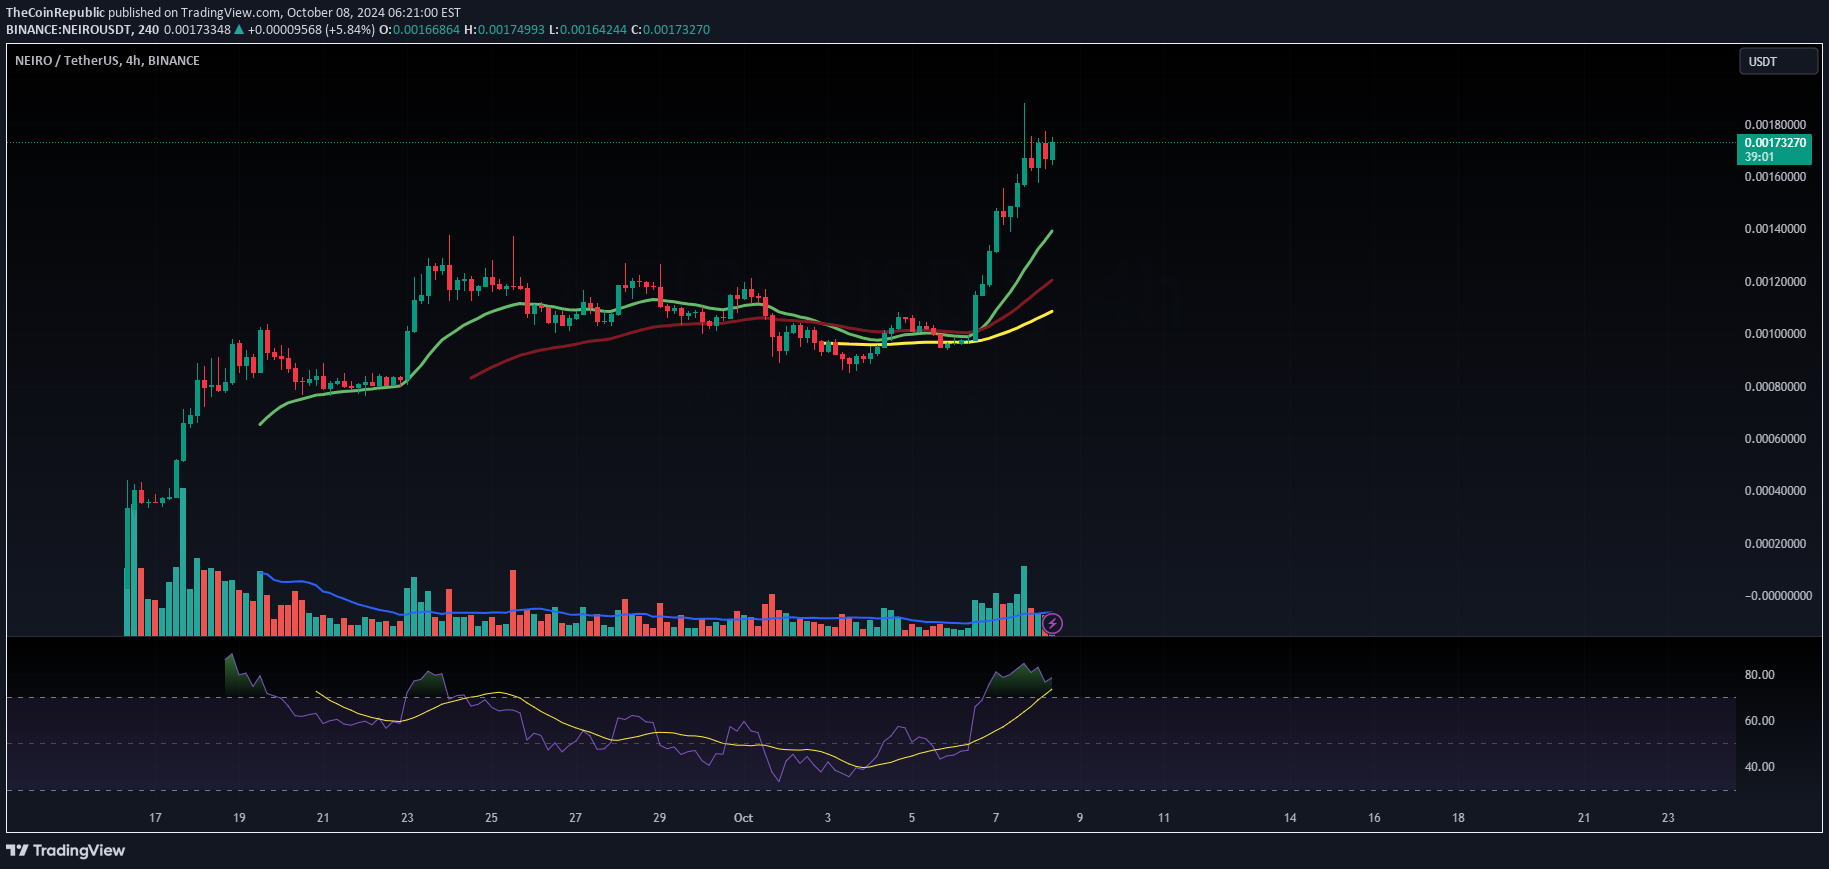Click the 0.00120000 price axis label

[x=1775, y=282]
